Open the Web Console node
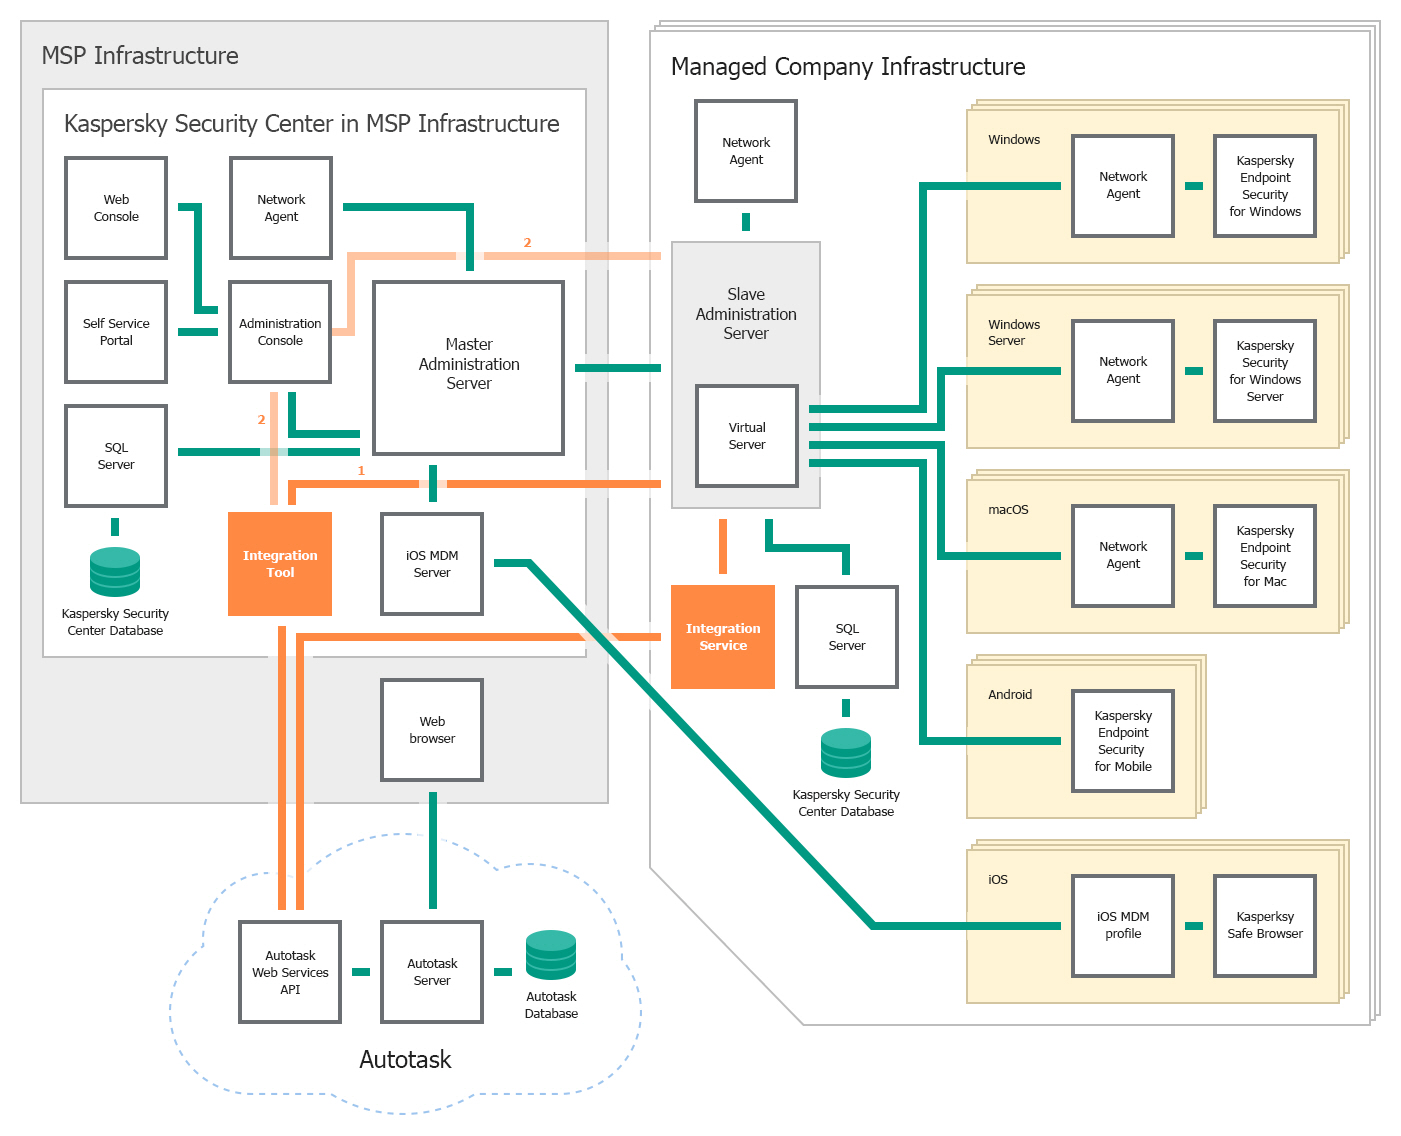Image resolution: width=1401 pixels, height=1136 pixels. 115,207
